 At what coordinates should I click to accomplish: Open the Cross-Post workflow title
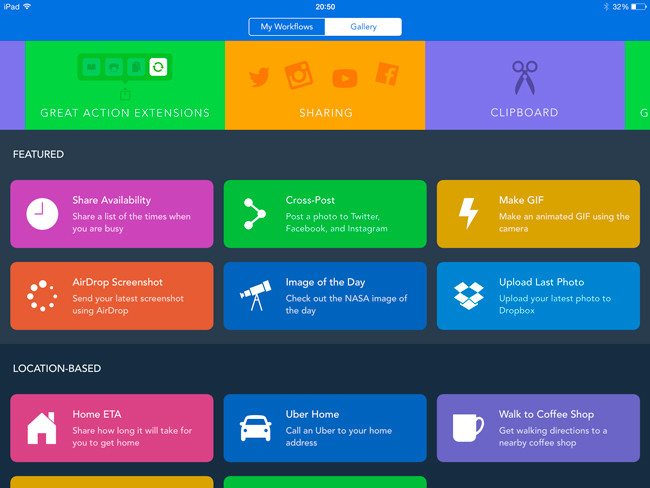point(310,200)
